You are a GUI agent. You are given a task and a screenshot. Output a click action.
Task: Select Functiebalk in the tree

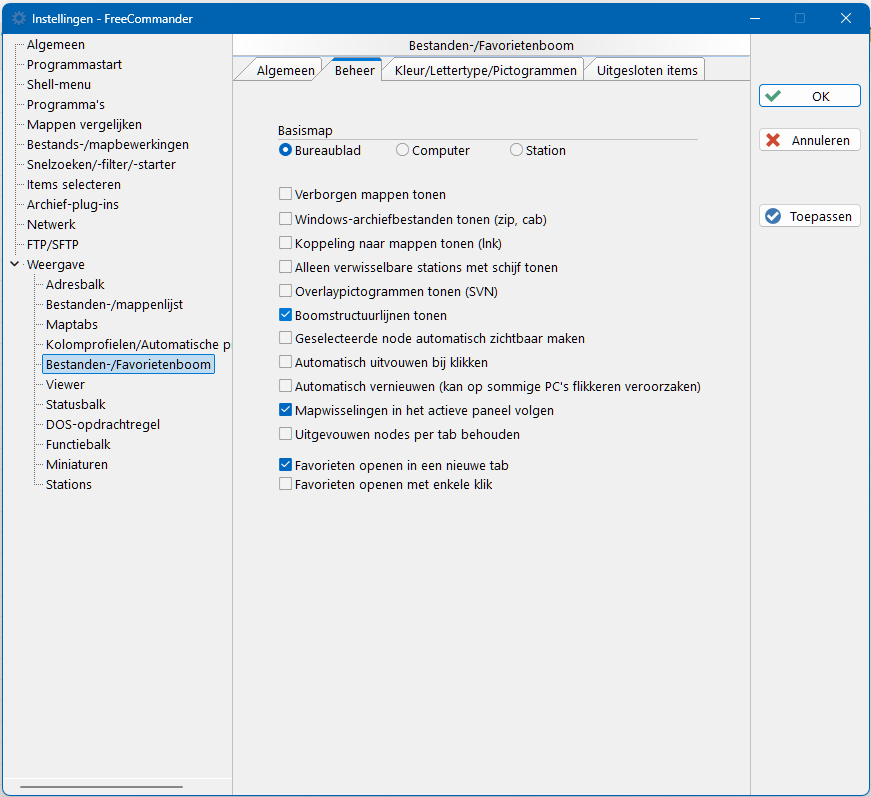click(78, 444)
